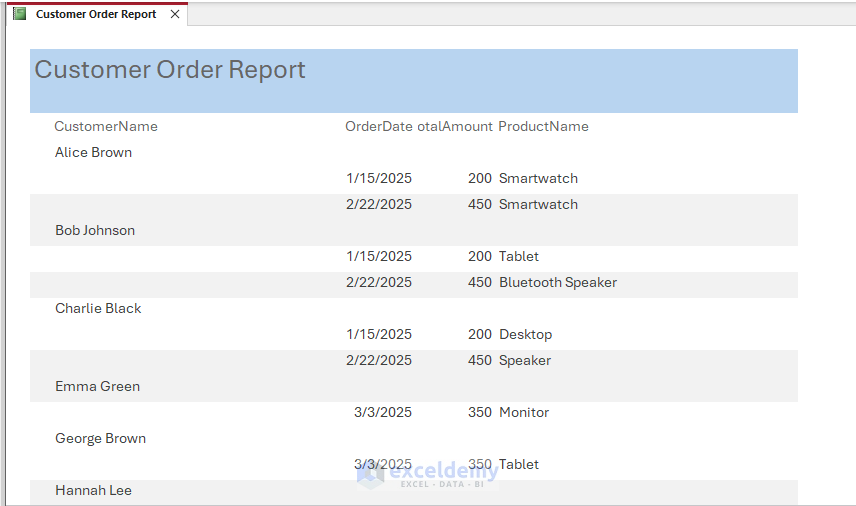The width and height of the screenshot is (856, 506).
Task: Select the Bluetooth Speaker product field
Action: (x=558, y=282)
